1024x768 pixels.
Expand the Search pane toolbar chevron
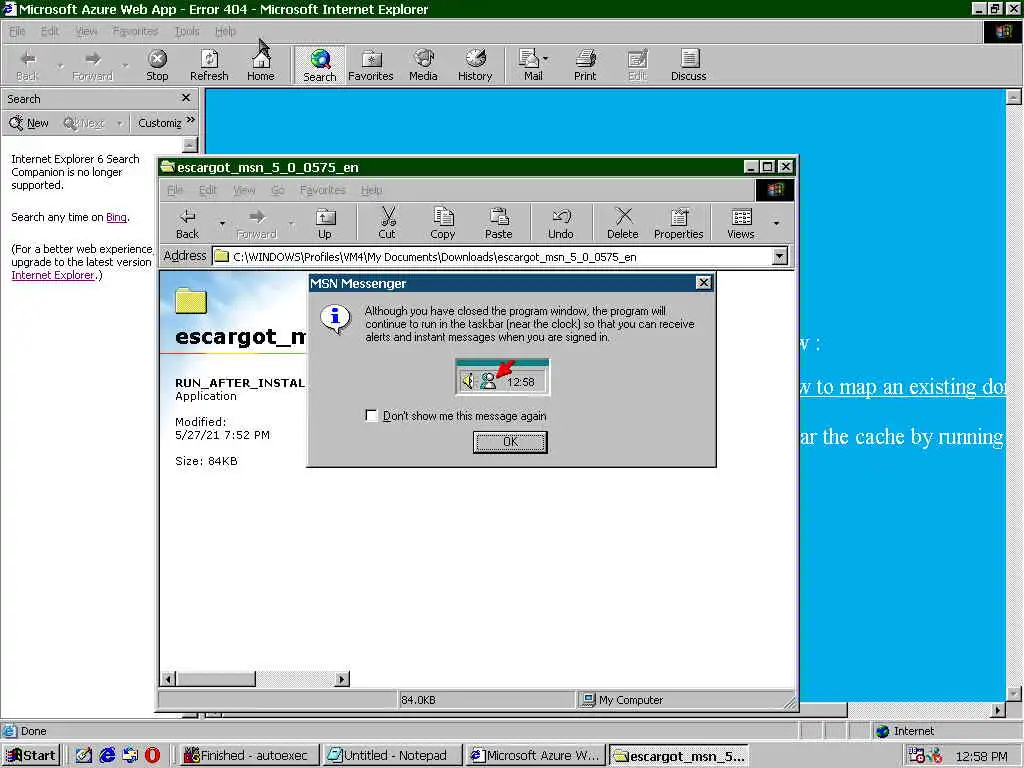click(191, 120)
